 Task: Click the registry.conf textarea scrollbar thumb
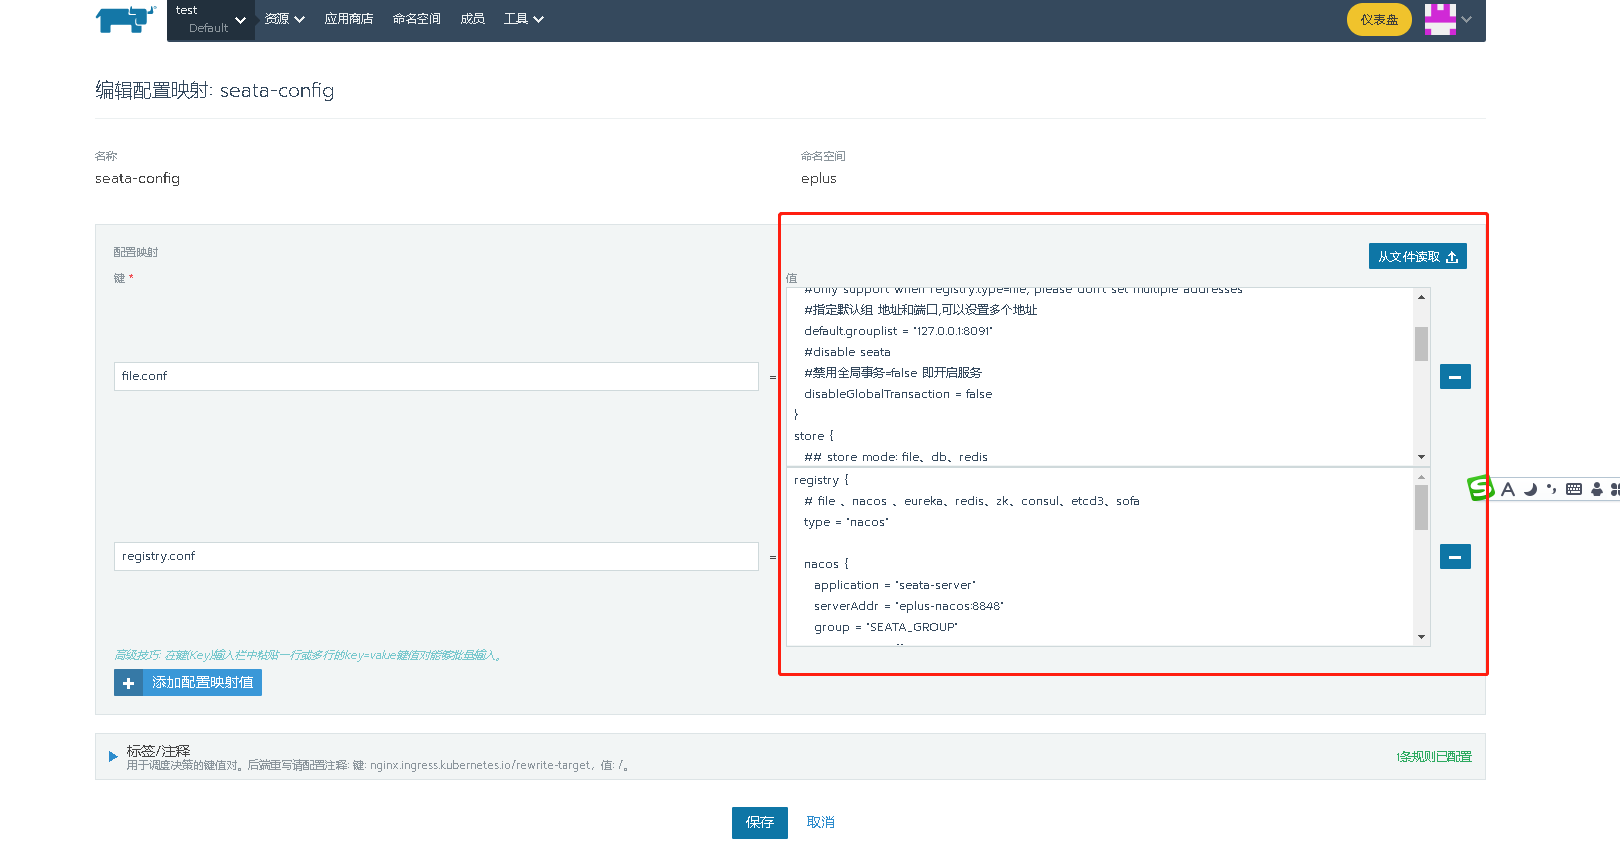(1421, 508)
